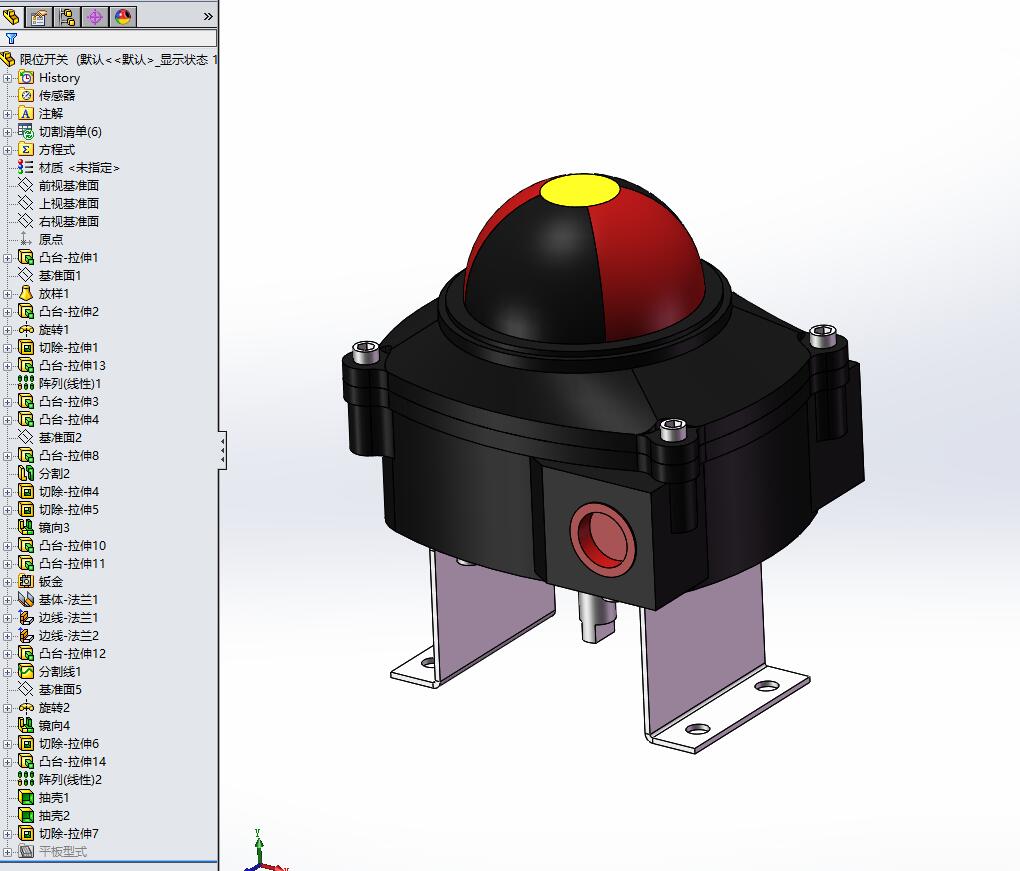Select the 基准面1 plane icon
Viewport: 1020px width, 871px height.
click(26, 276)
